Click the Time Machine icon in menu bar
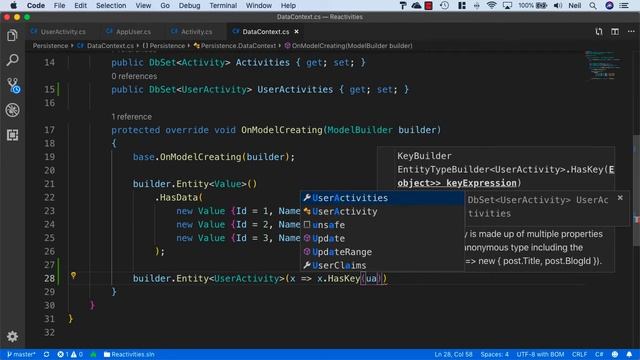The height and width of the screenshot is (360, 640). click(444, 5)
